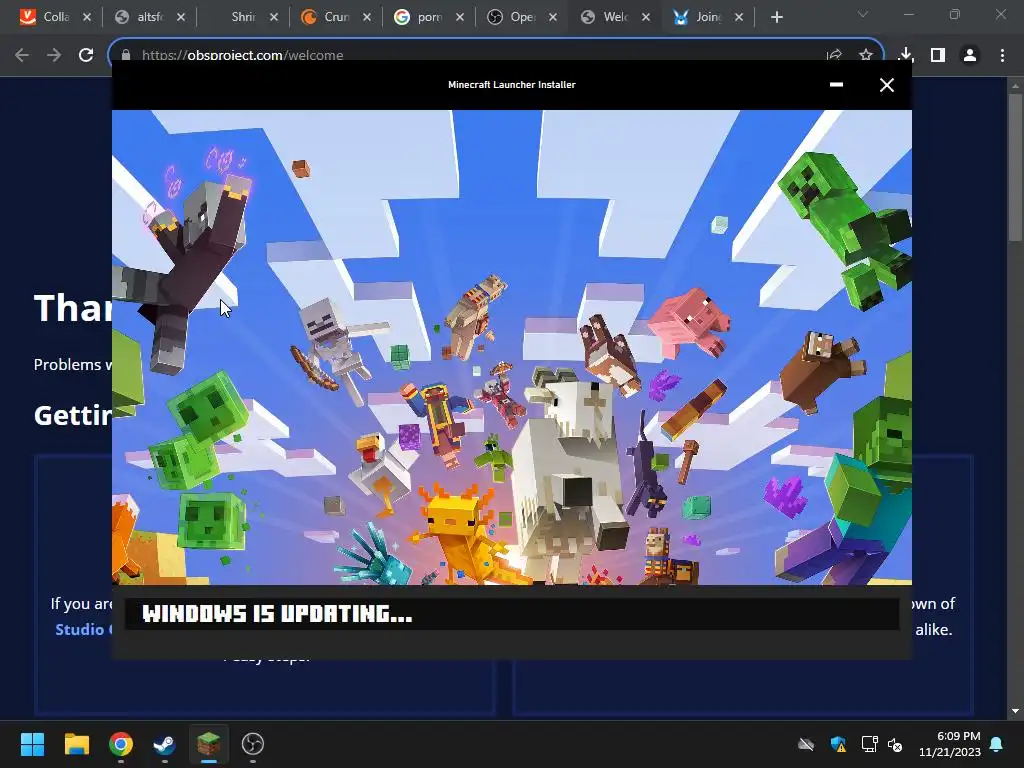Close the Join tab

(739, 18)
